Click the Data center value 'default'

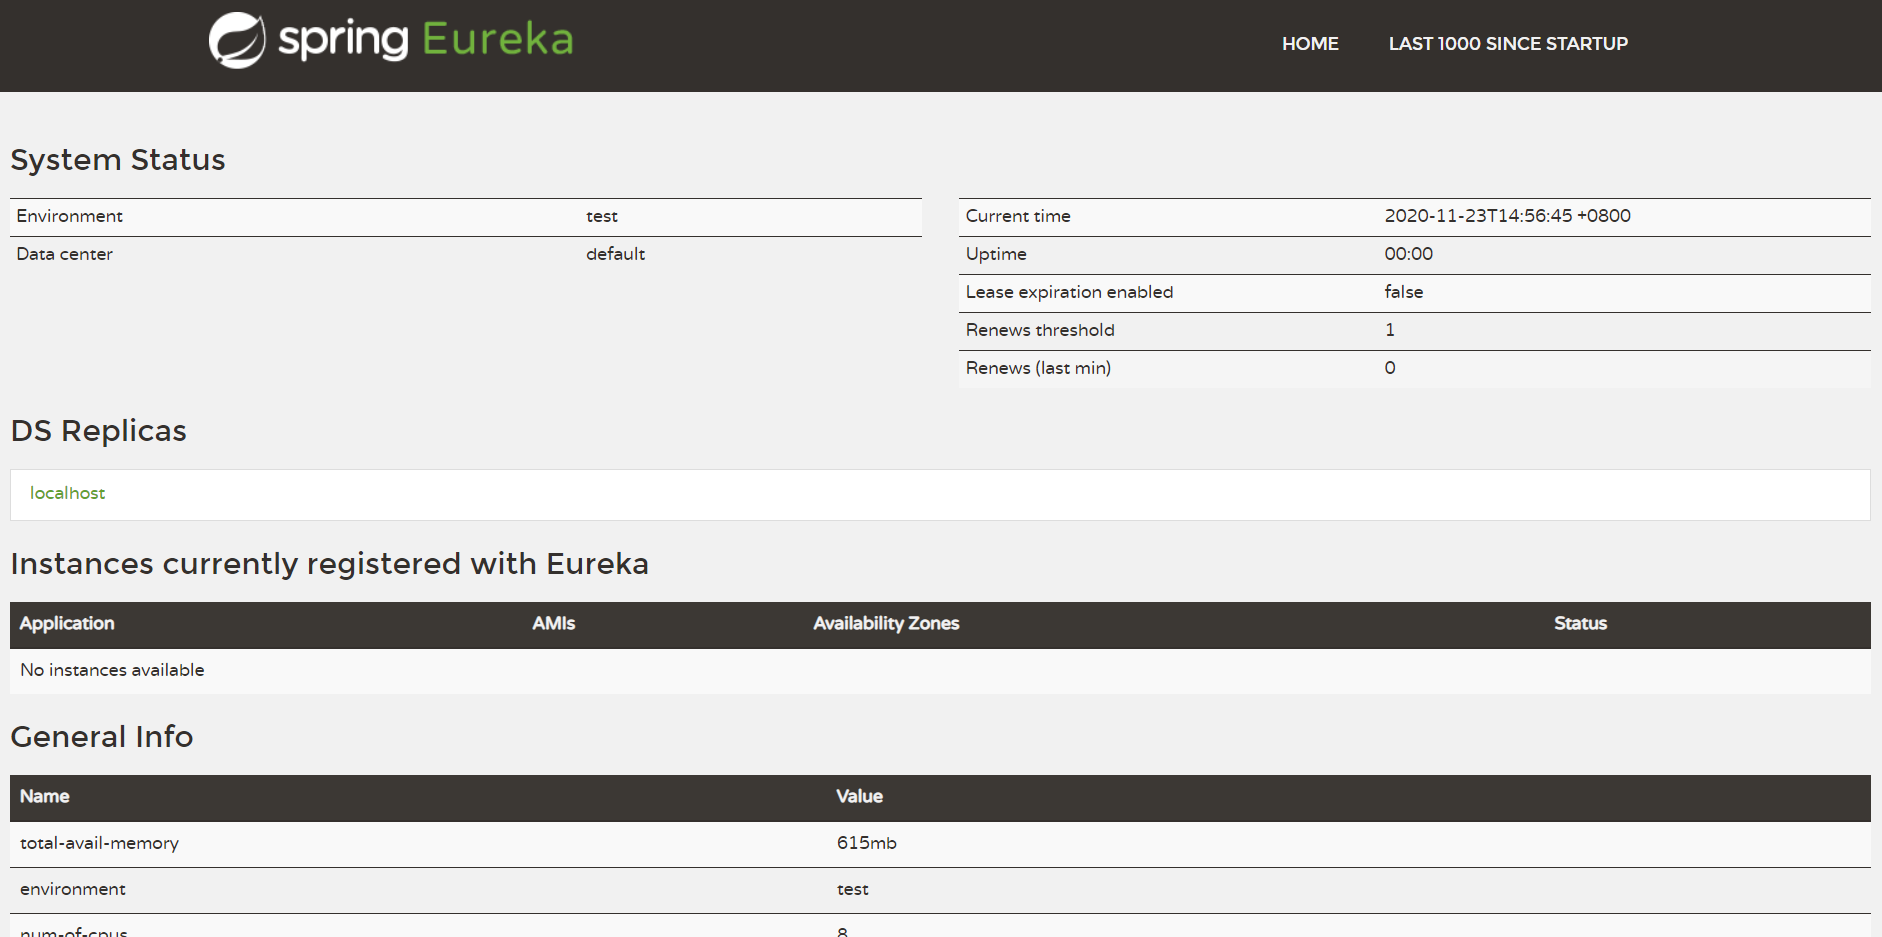point(616,254)
